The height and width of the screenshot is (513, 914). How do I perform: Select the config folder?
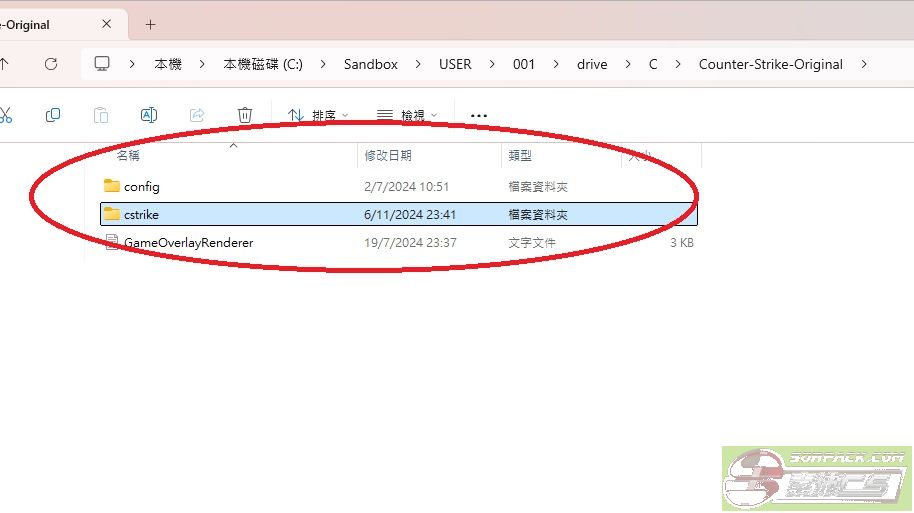pyautogui.click(x=399, y=187)
